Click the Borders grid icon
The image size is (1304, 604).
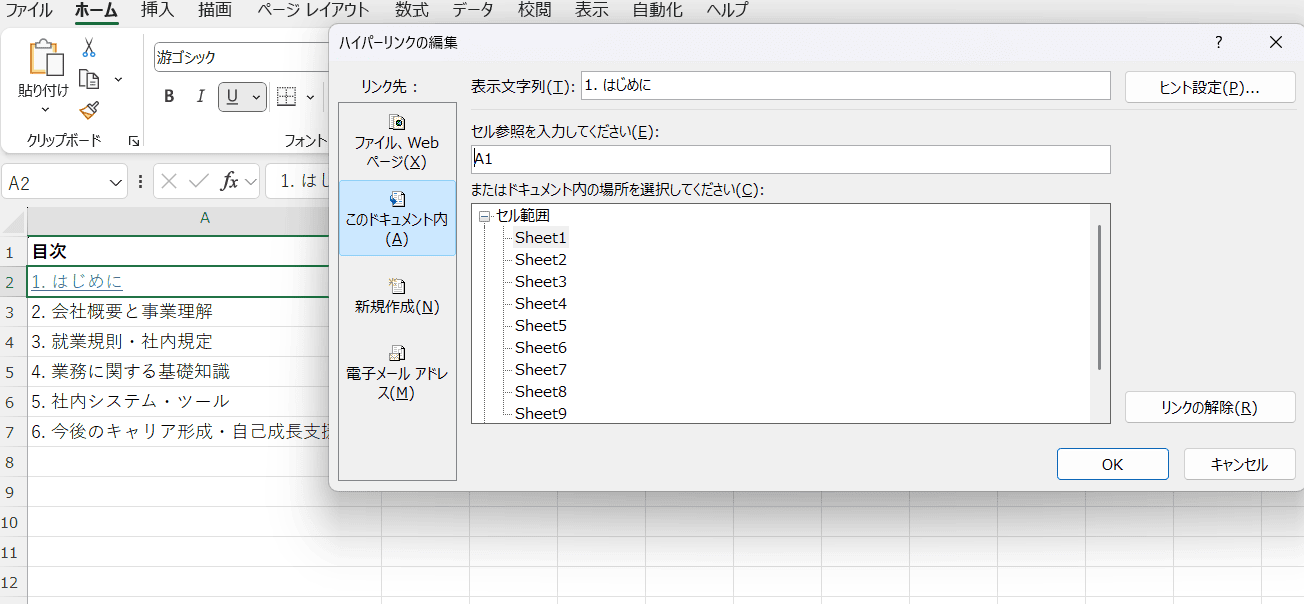[x=287, y=97]
